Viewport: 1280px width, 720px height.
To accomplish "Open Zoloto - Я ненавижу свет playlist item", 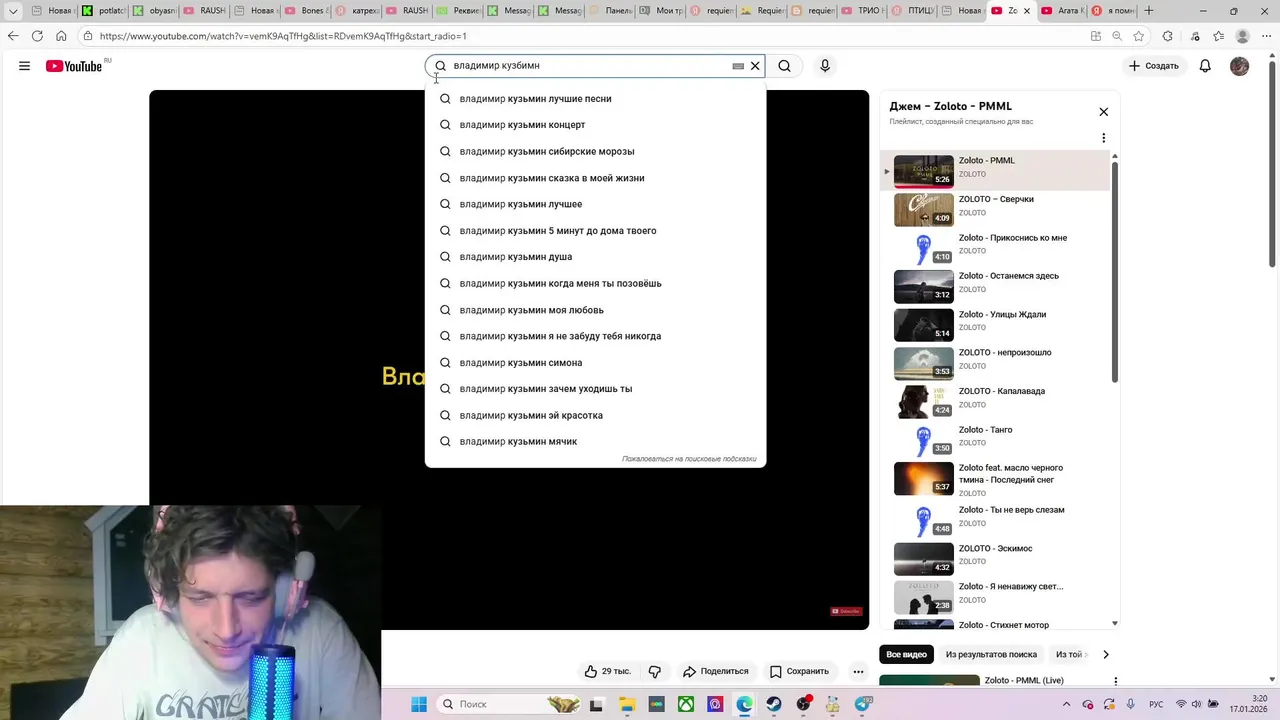I will [x=995, y=597].
